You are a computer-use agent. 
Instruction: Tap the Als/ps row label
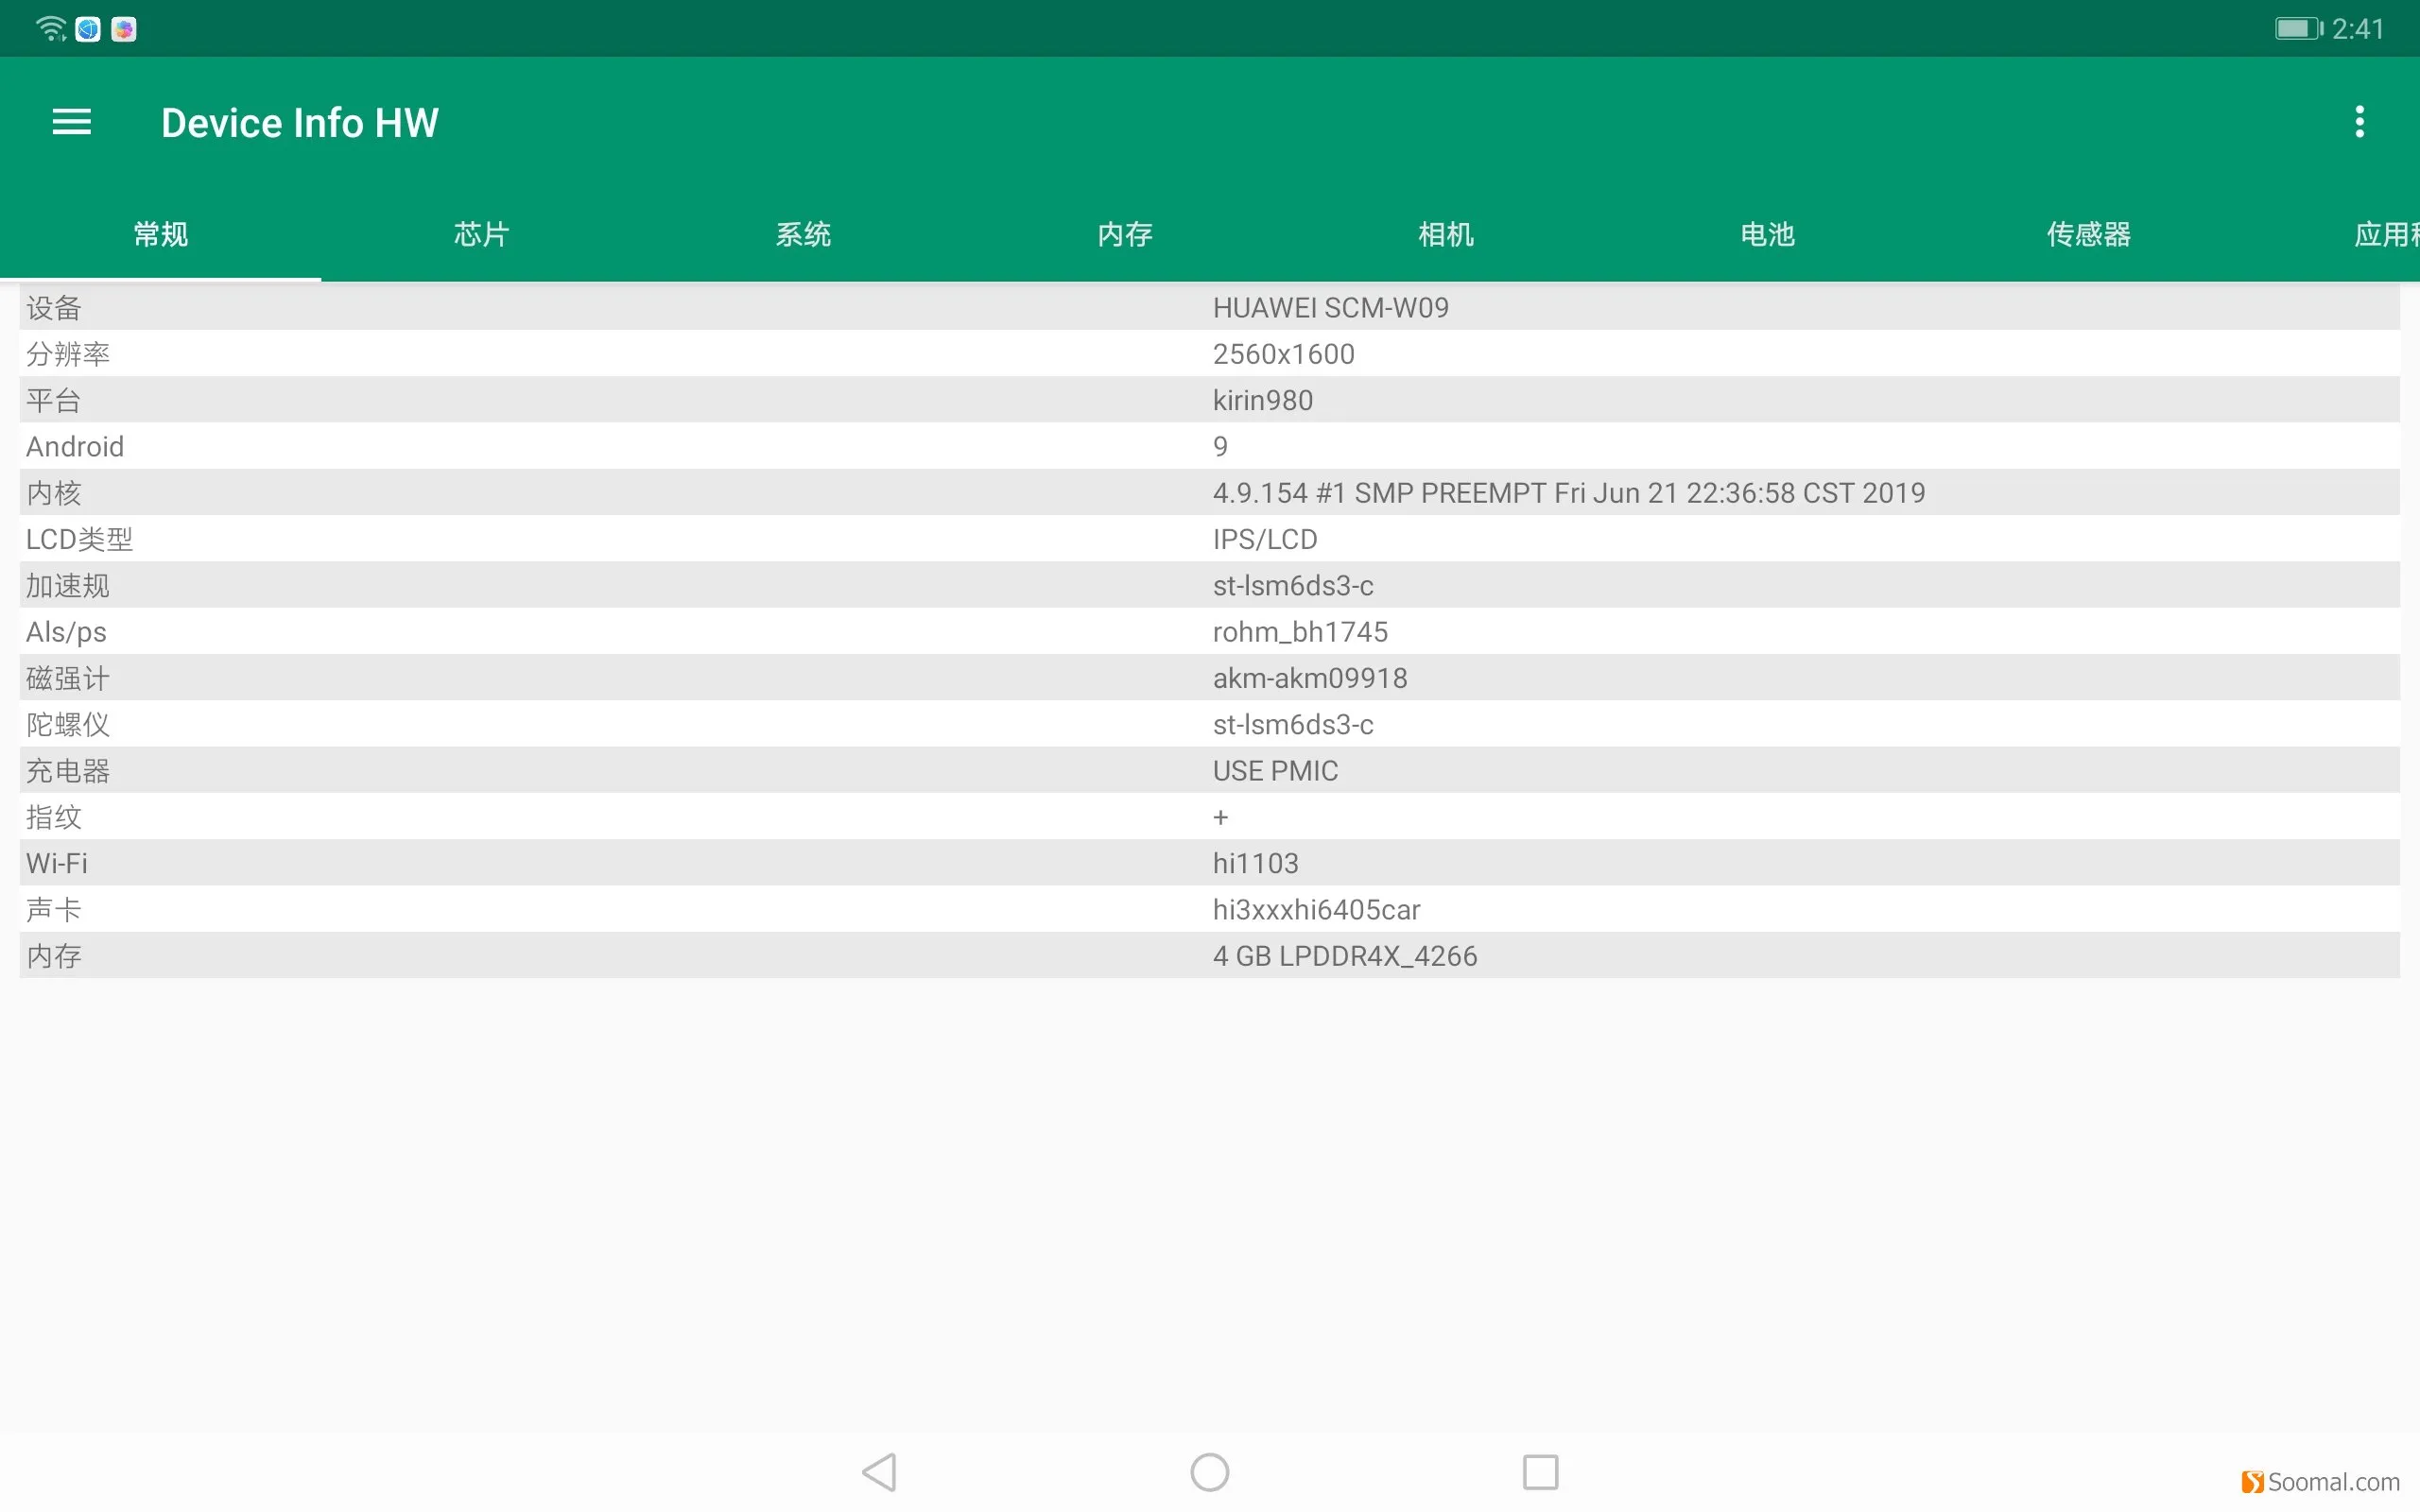[66, 632]
